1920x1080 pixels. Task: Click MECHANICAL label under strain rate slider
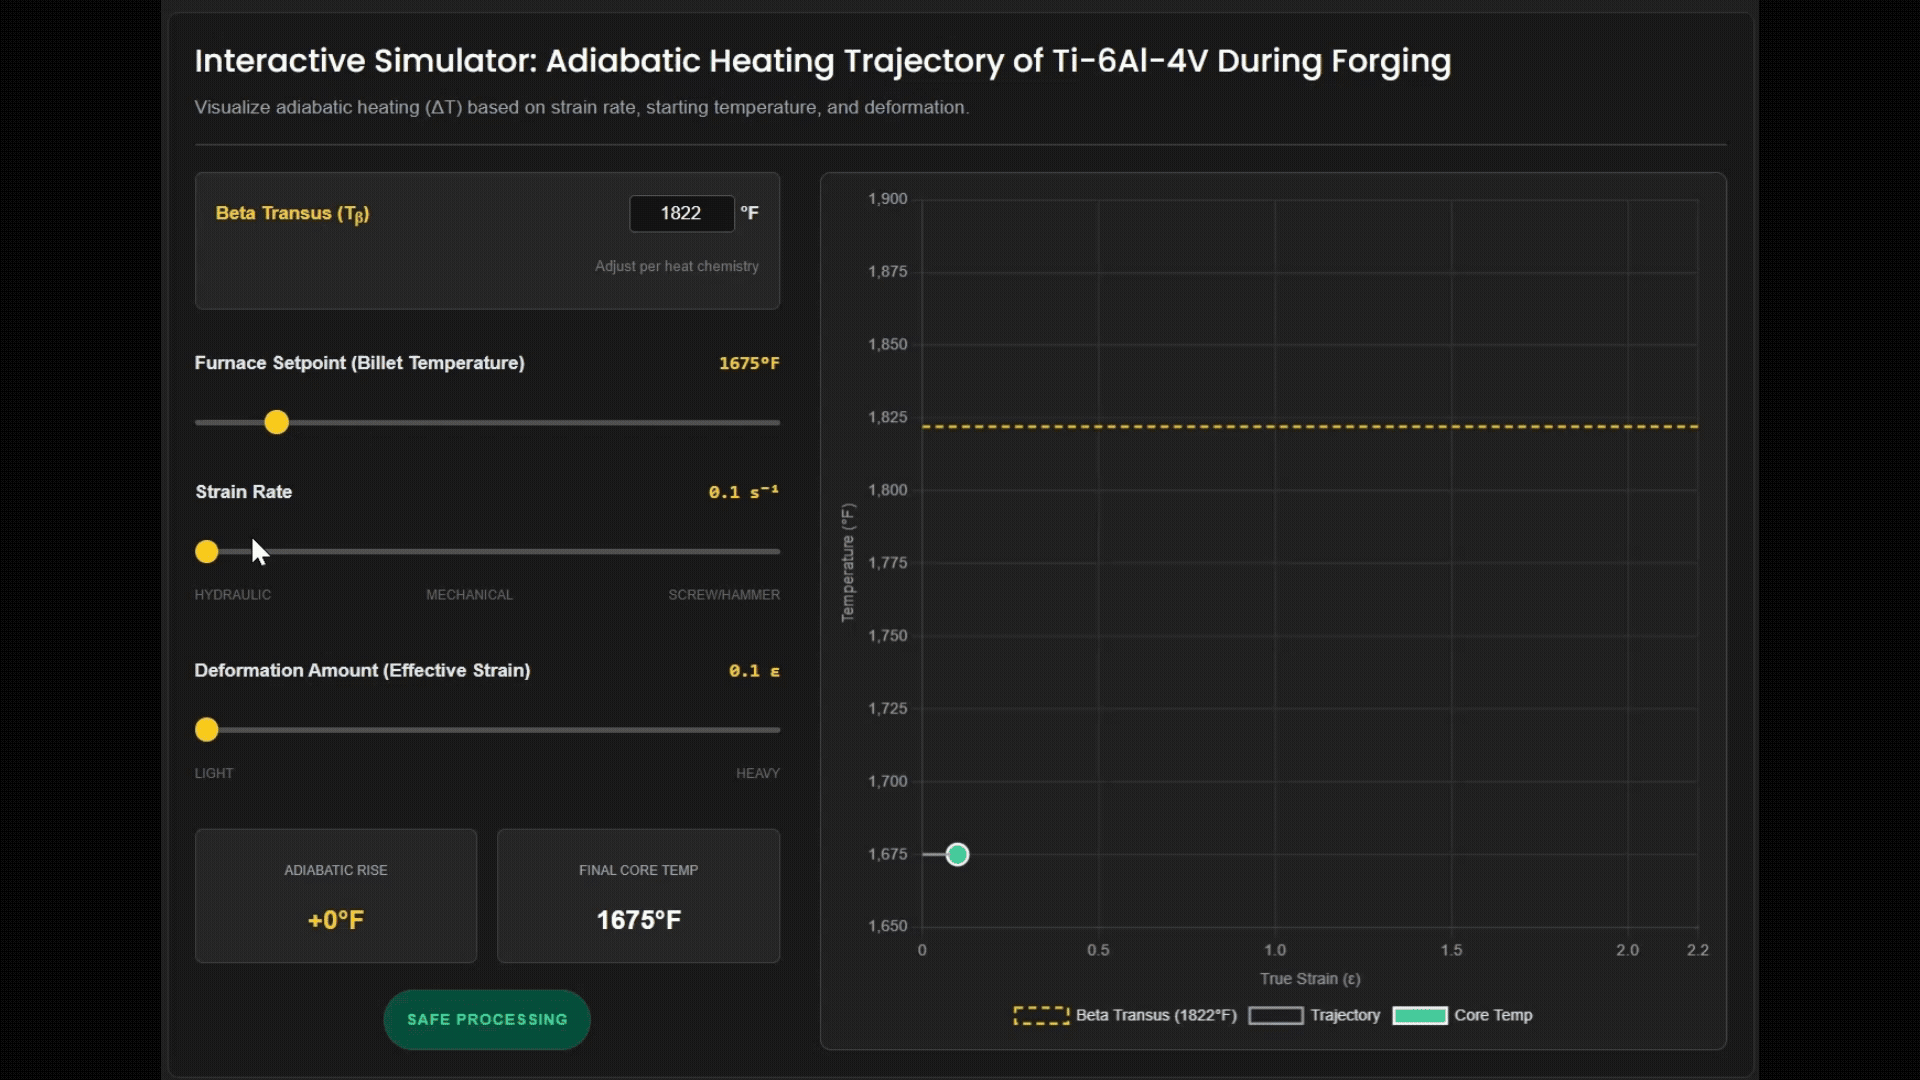469,595
